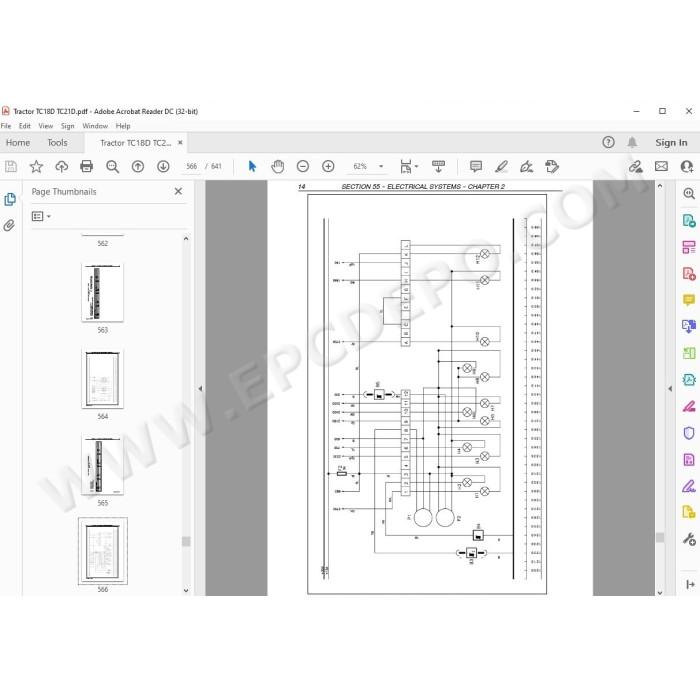Print the document
Viewport: 700px width, 700px height.
coord(87,167)
